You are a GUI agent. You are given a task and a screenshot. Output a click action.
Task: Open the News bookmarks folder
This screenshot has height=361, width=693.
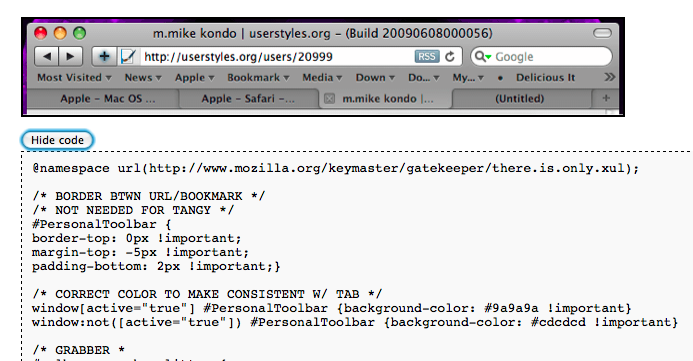pos(142,78)
